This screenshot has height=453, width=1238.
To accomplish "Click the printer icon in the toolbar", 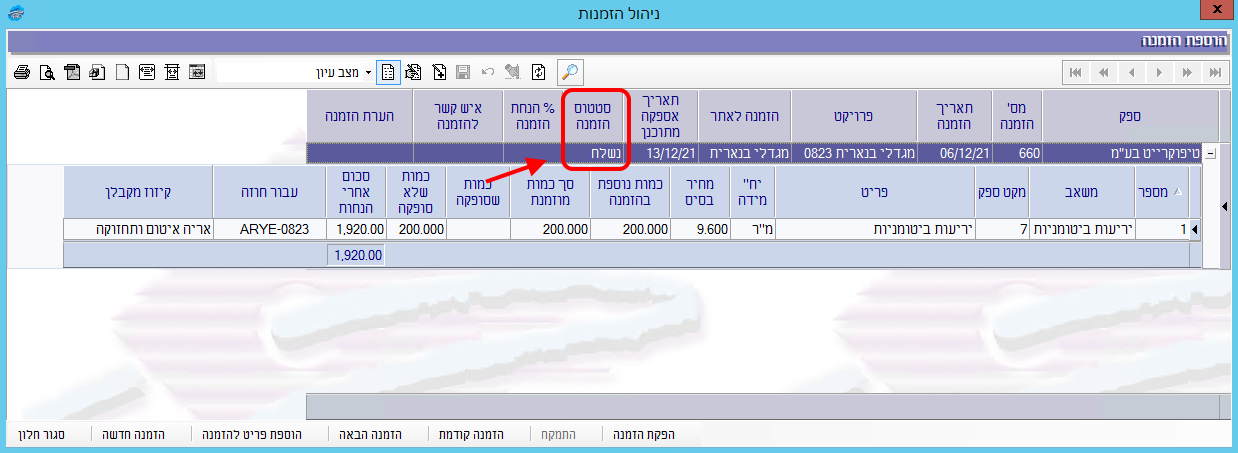I will 21,72.
